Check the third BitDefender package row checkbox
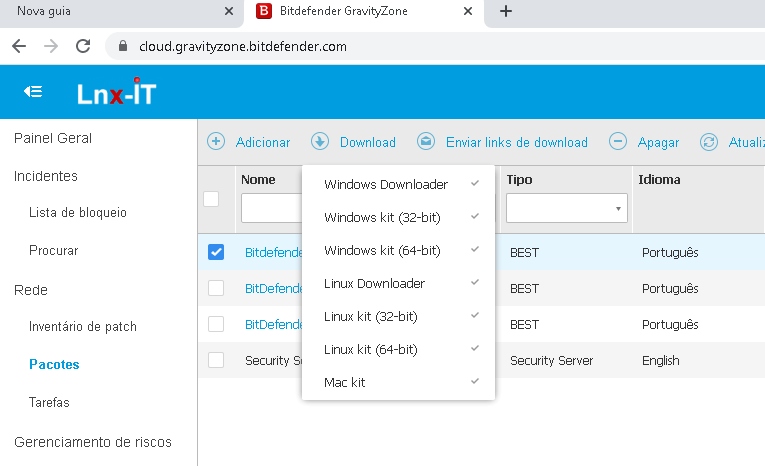The height and width of the screenshot is (466, 765). point(216,324)
